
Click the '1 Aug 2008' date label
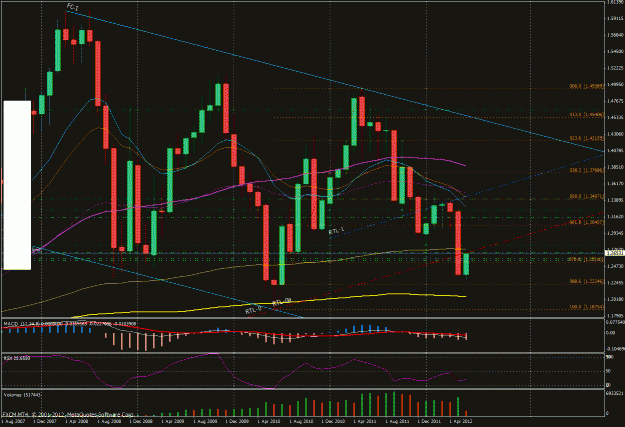click(x=109, y=421)
